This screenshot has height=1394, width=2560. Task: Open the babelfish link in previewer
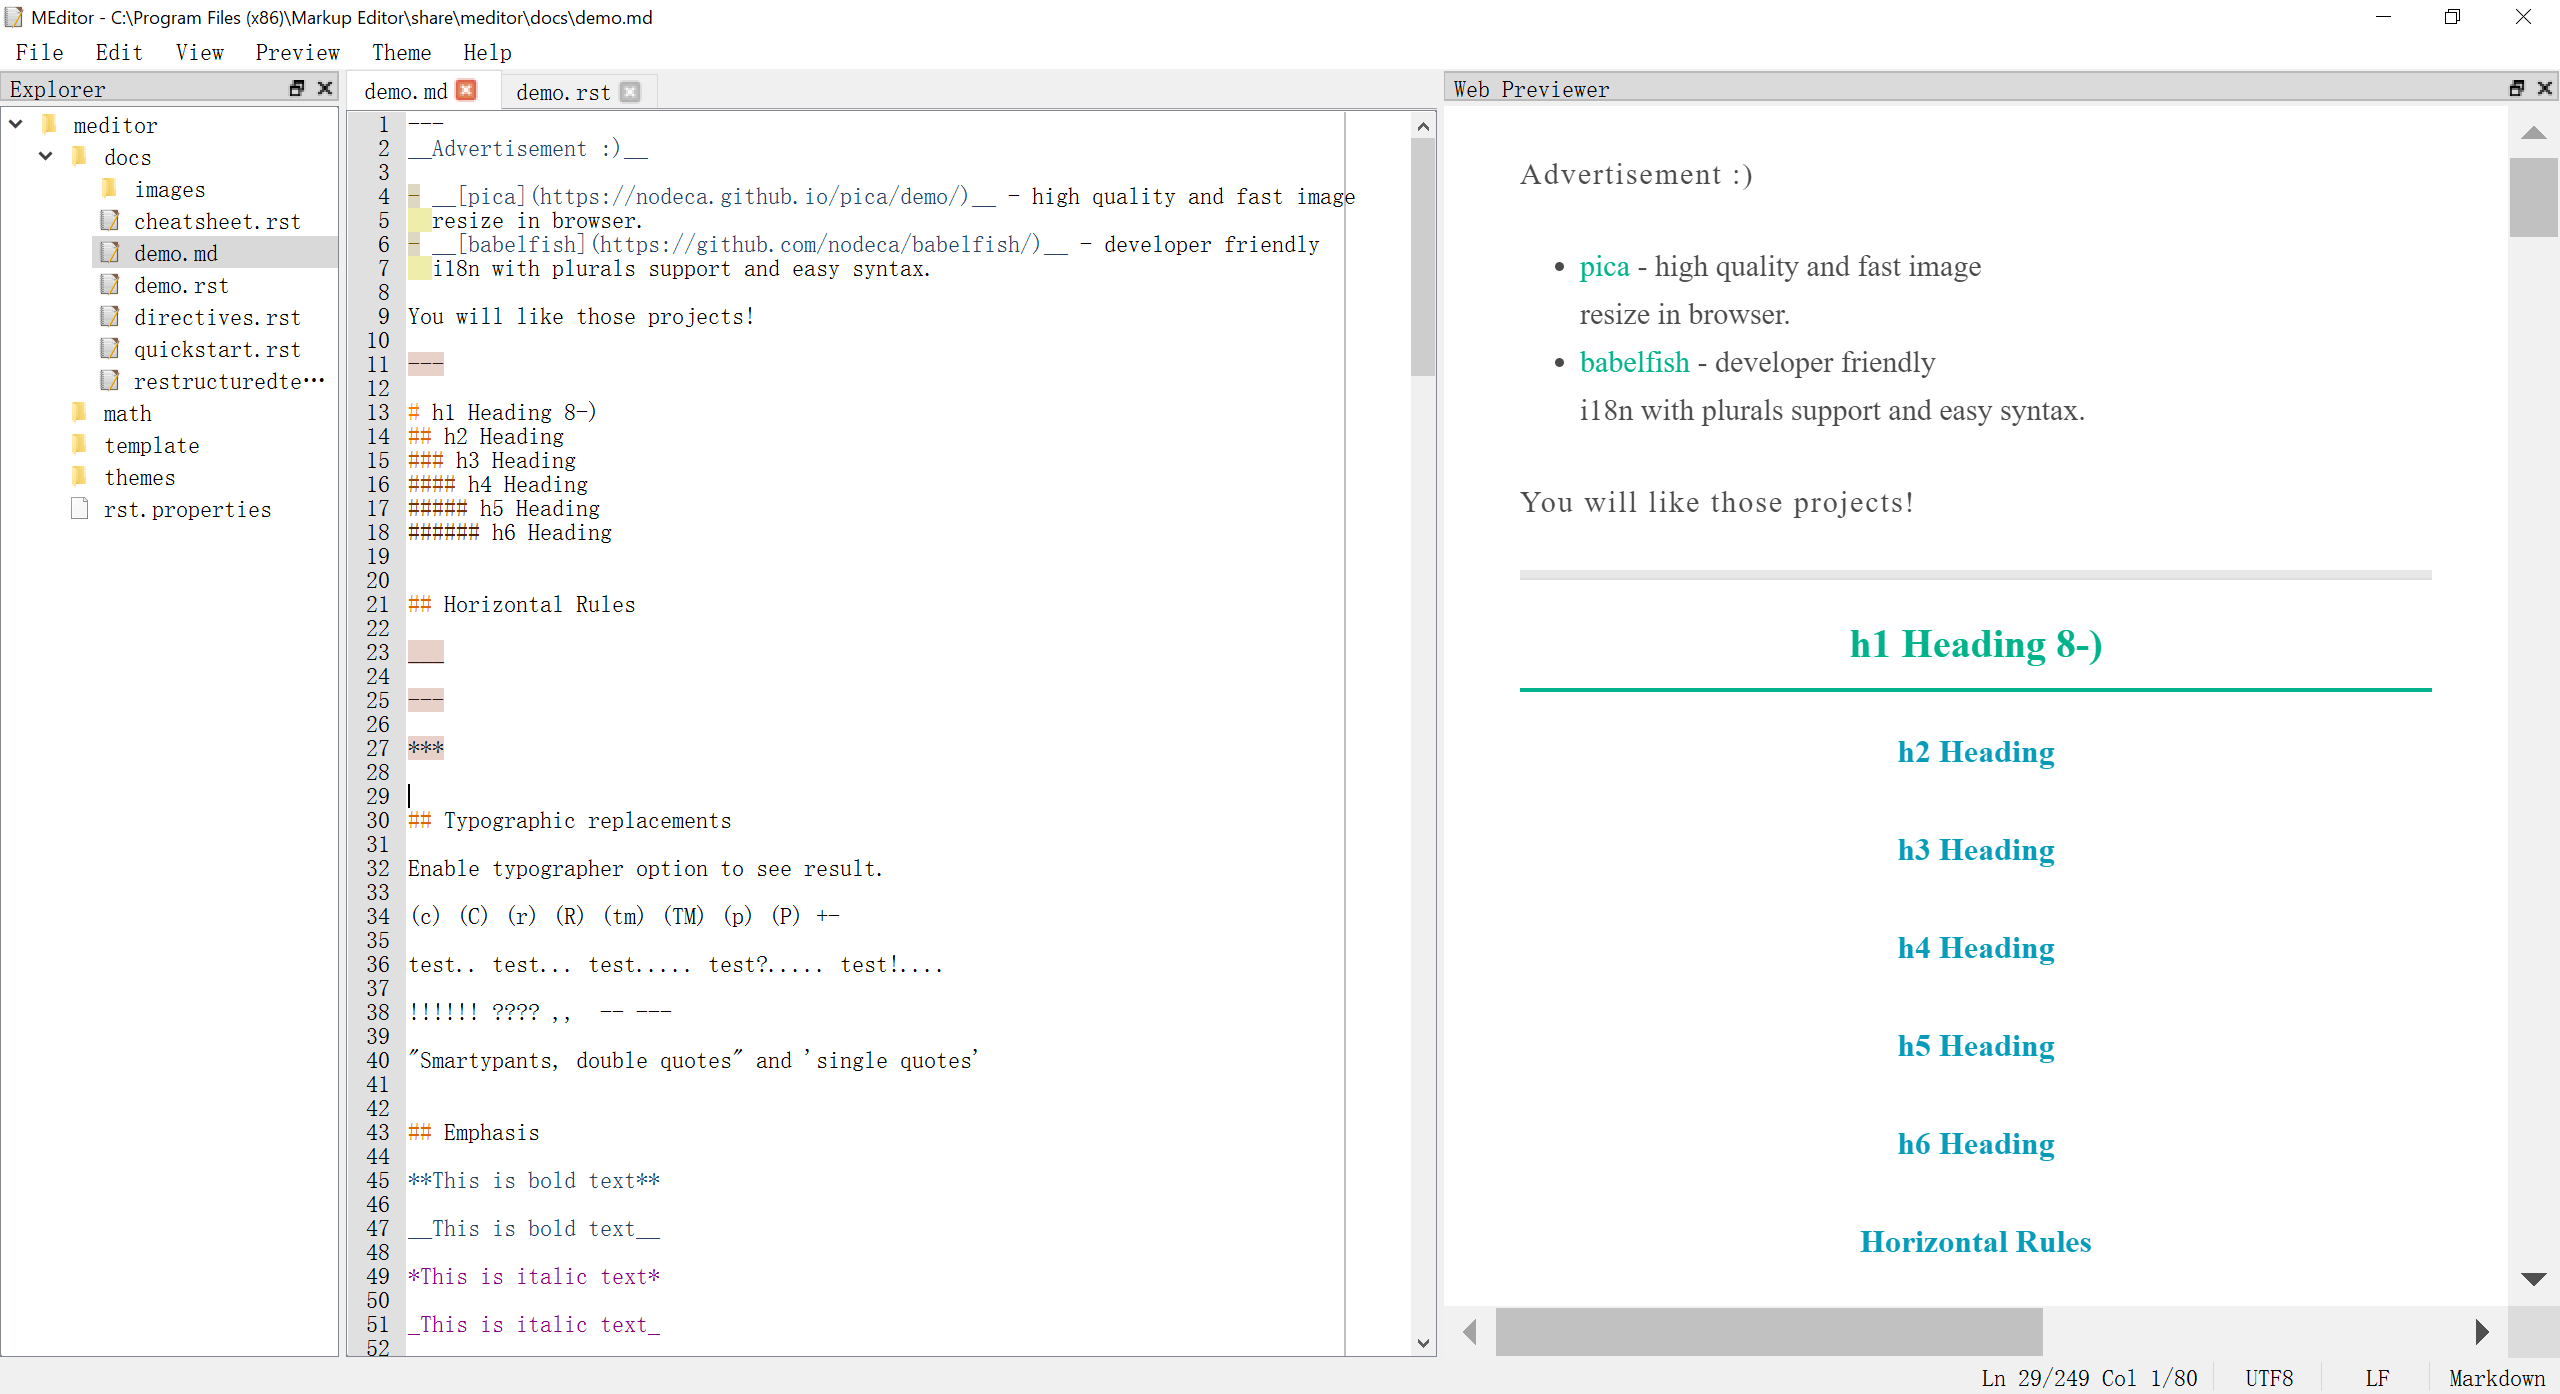click(x=1634, y=363)
